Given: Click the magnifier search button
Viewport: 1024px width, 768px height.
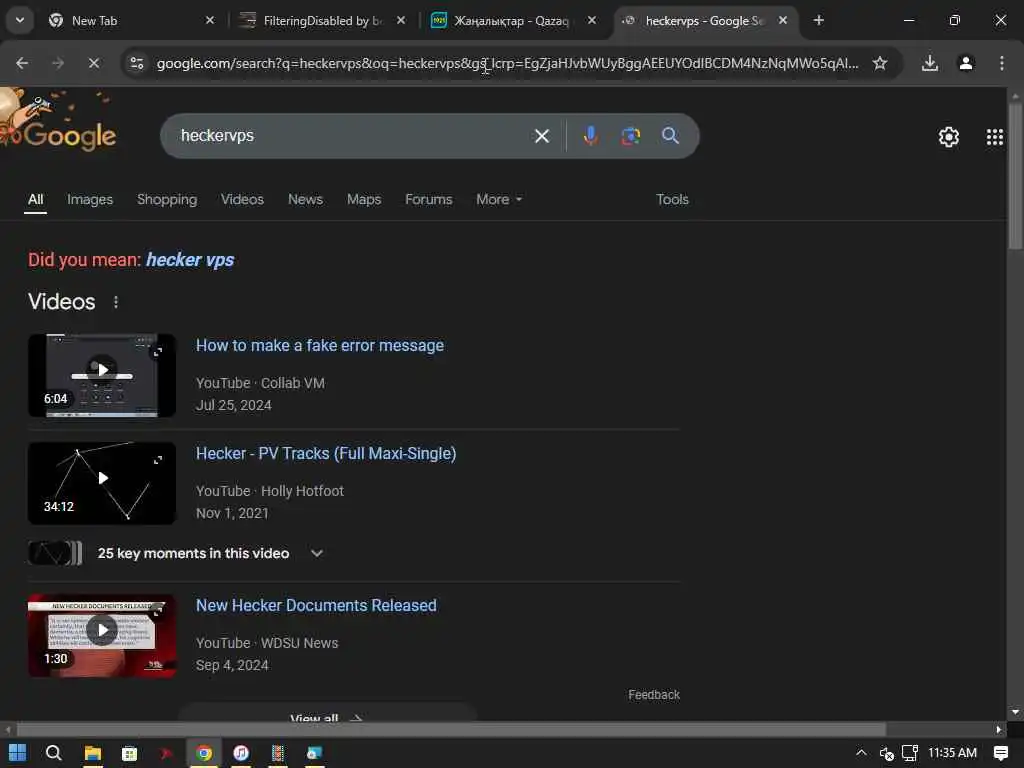Looking at the screenshot, I should click(670, 136).
